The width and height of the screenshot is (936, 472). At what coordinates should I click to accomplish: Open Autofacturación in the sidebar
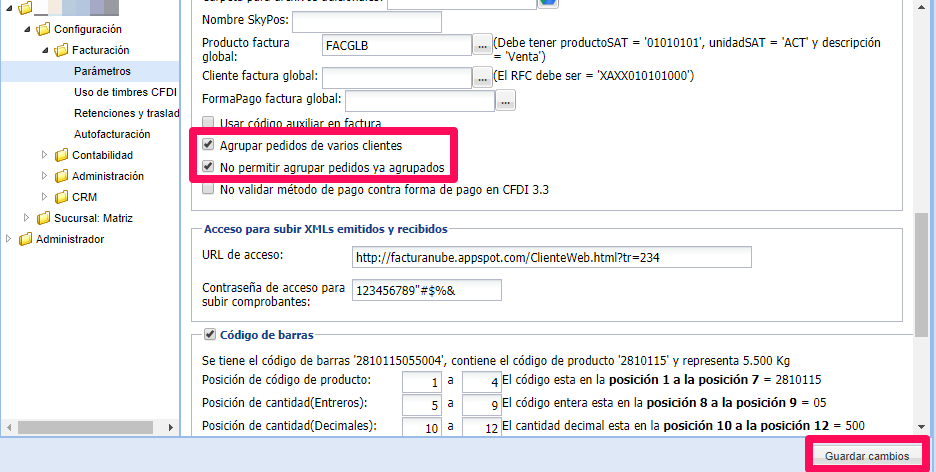(112, 134)
